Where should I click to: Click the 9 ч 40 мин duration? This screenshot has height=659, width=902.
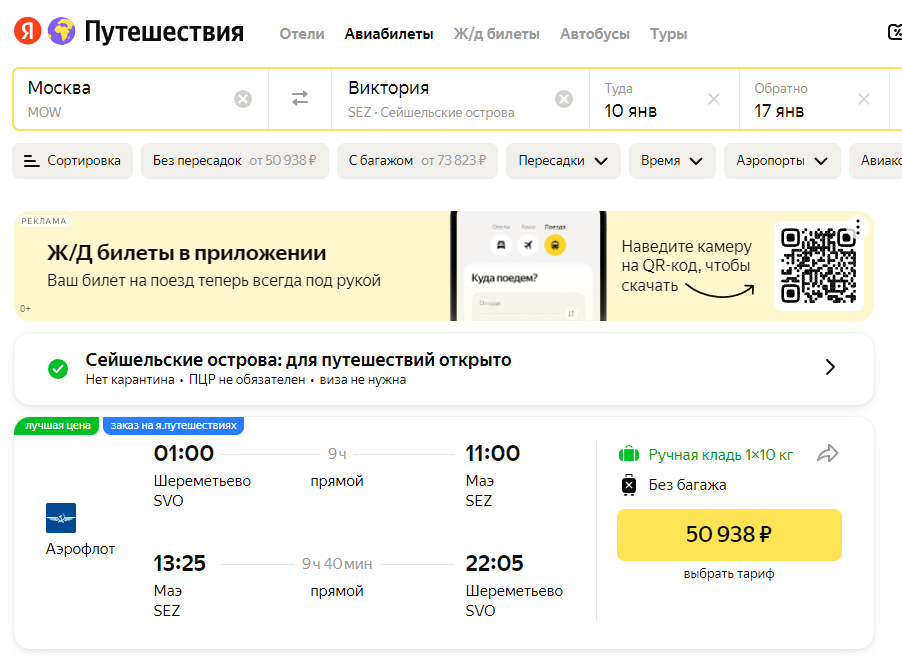click(x=337, y=564)
